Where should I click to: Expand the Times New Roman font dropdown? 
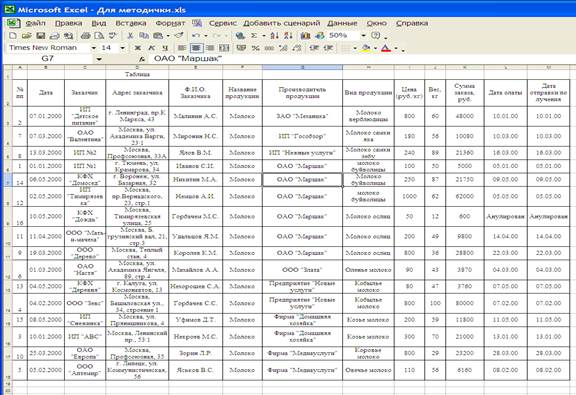pyautogui.click(x=94, y=48)
